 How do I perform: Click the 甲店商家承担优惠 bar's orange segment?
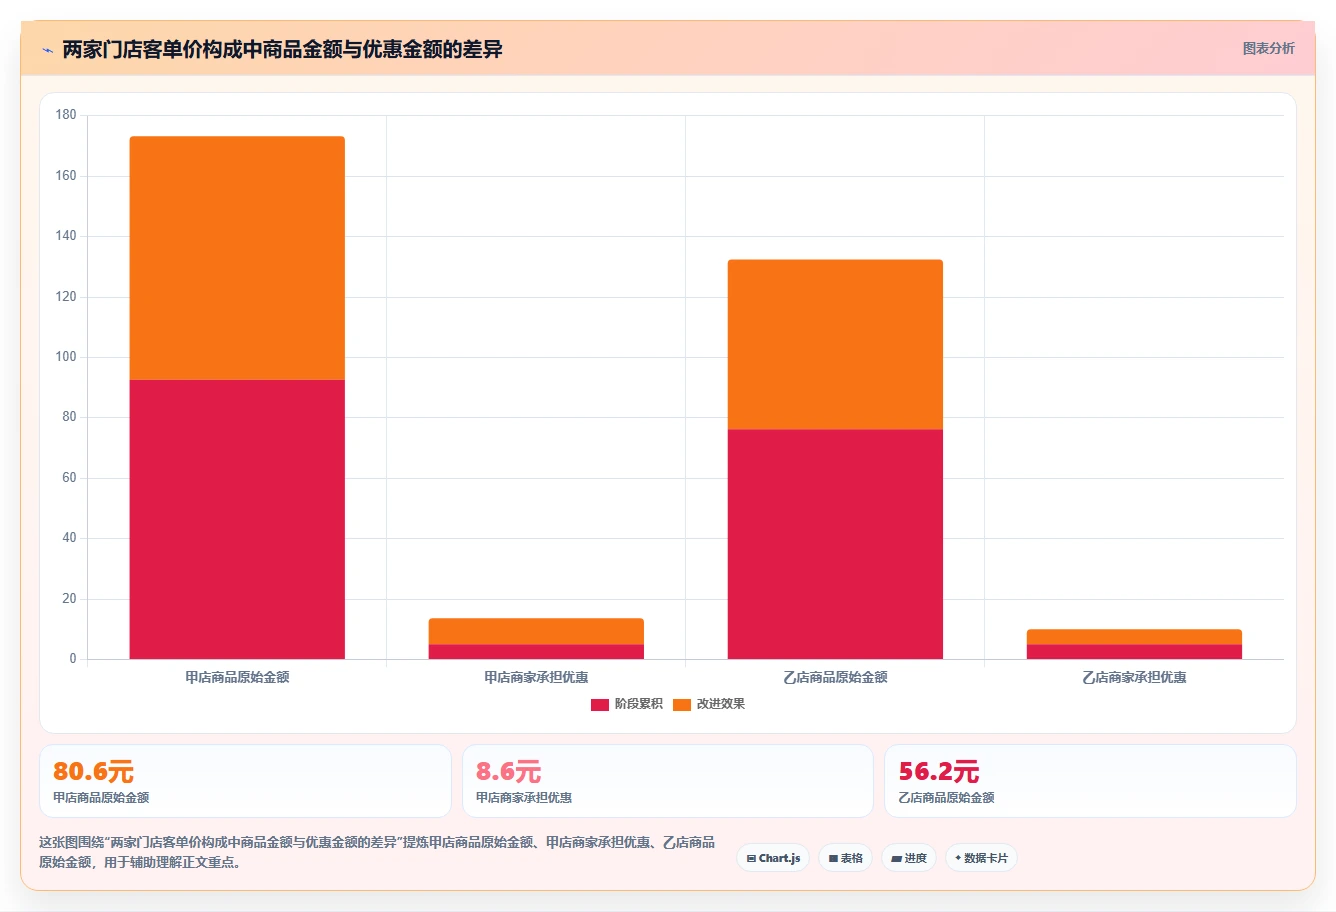pyautogui.click(x=536, y=631)
